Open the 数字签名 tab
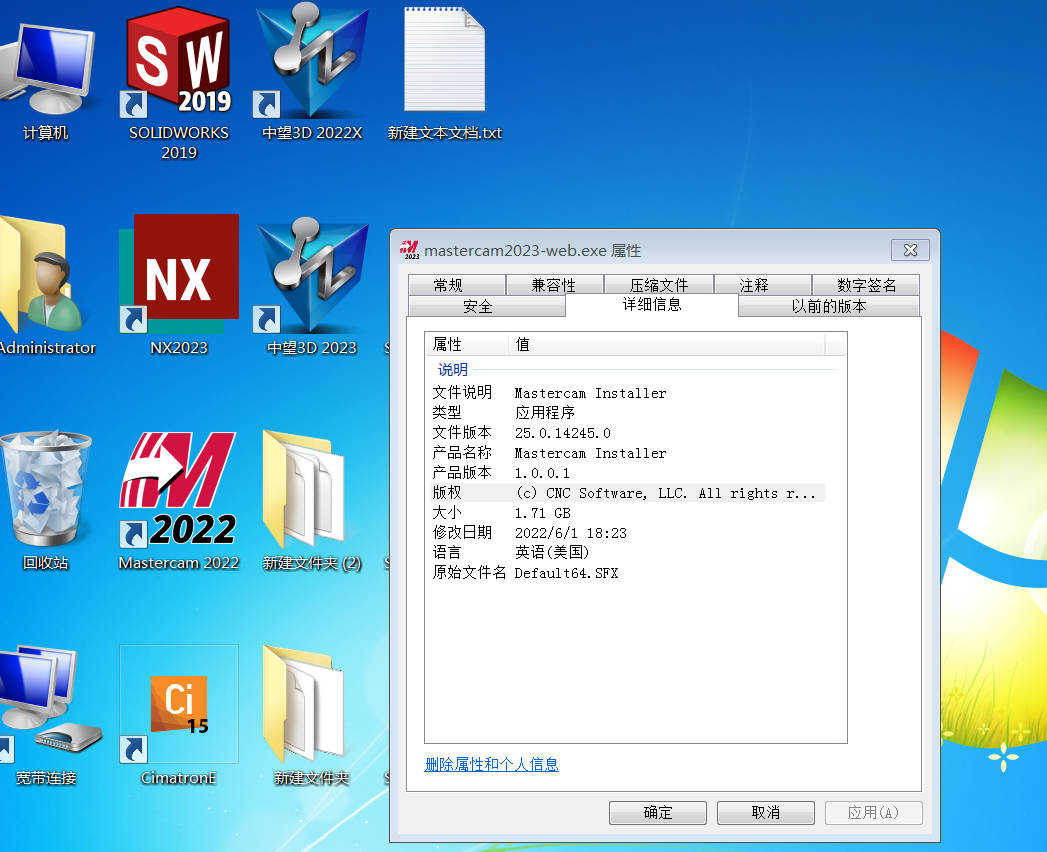1047x852 pixels. [865, 285]
